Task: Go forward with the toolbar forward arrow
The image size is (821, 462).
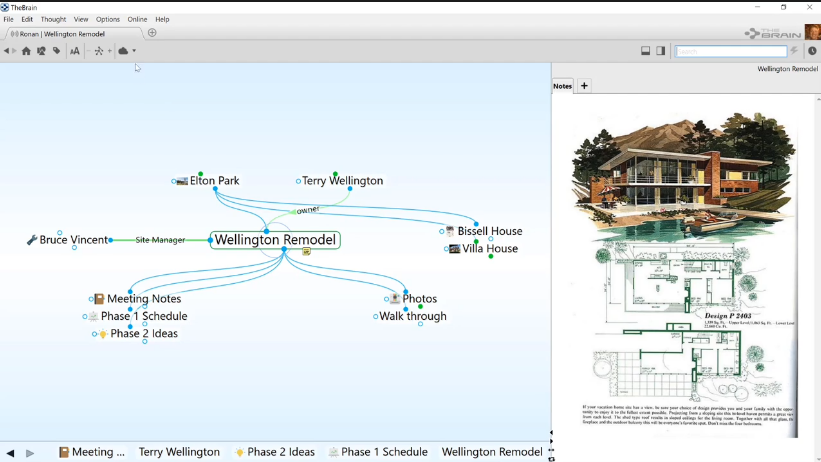Action: point(14,51)
